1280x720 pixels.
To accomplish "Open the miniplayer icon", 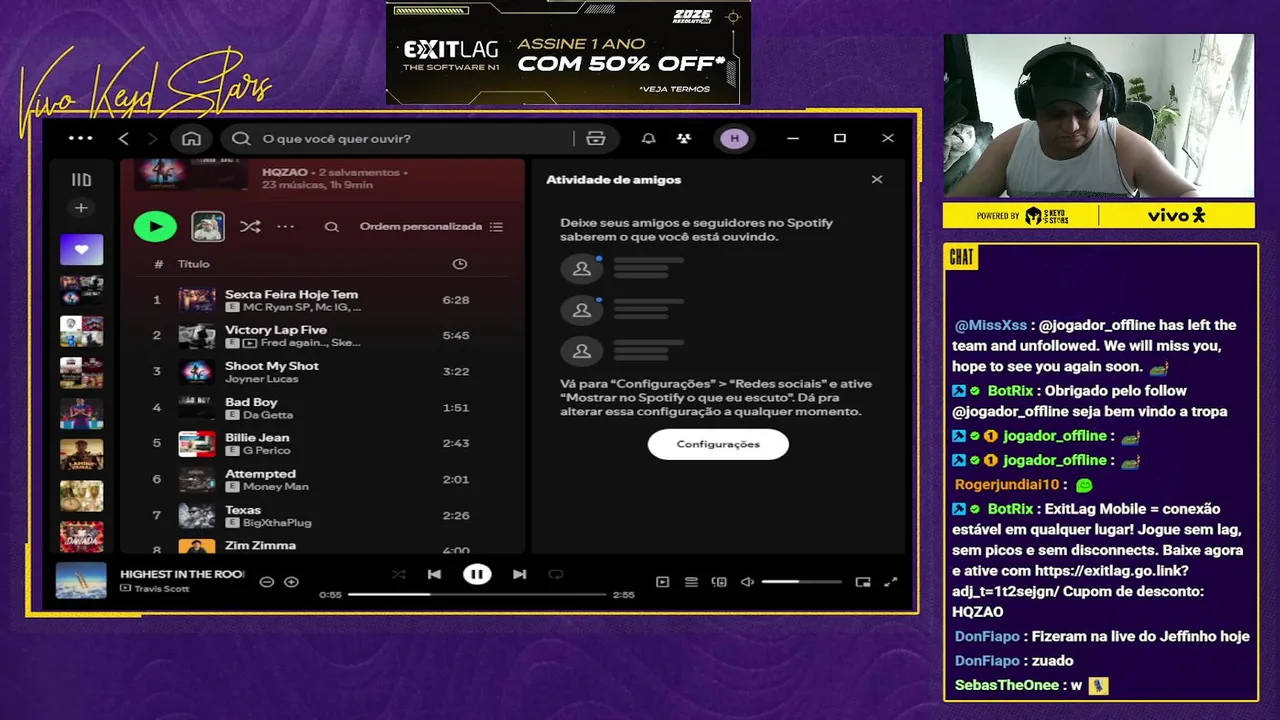I will [x=863, y=582].
